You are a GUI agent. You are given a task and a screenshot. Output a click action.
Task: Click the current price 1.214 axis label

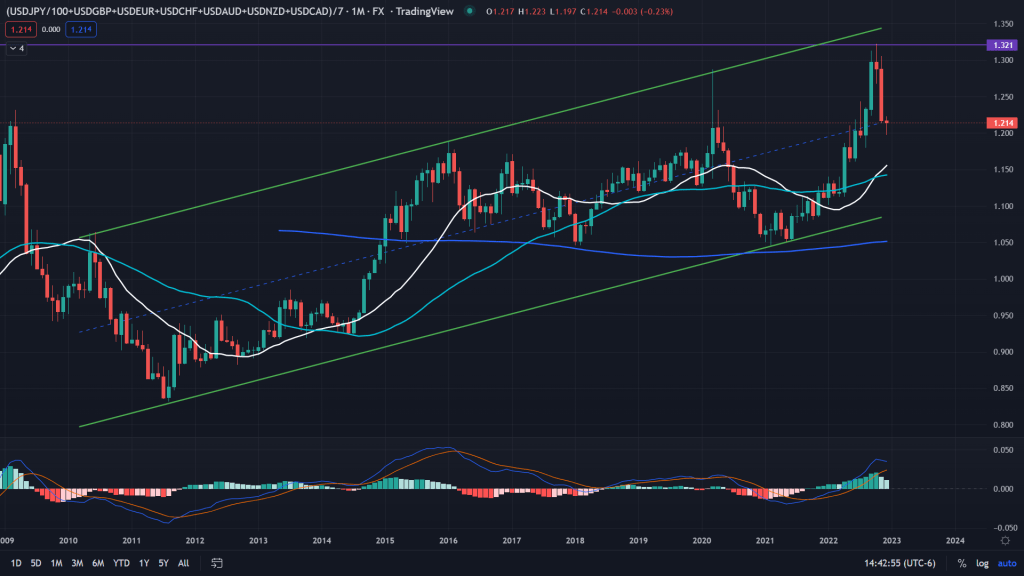(1000, 123)
